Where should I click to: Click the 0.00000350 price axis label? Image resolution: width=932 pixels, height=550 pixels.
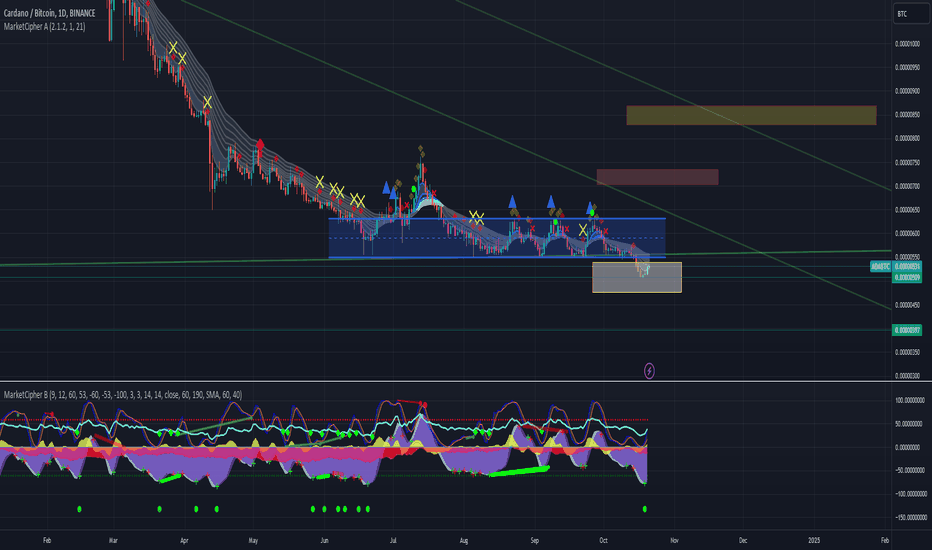[x=907, y=352]
